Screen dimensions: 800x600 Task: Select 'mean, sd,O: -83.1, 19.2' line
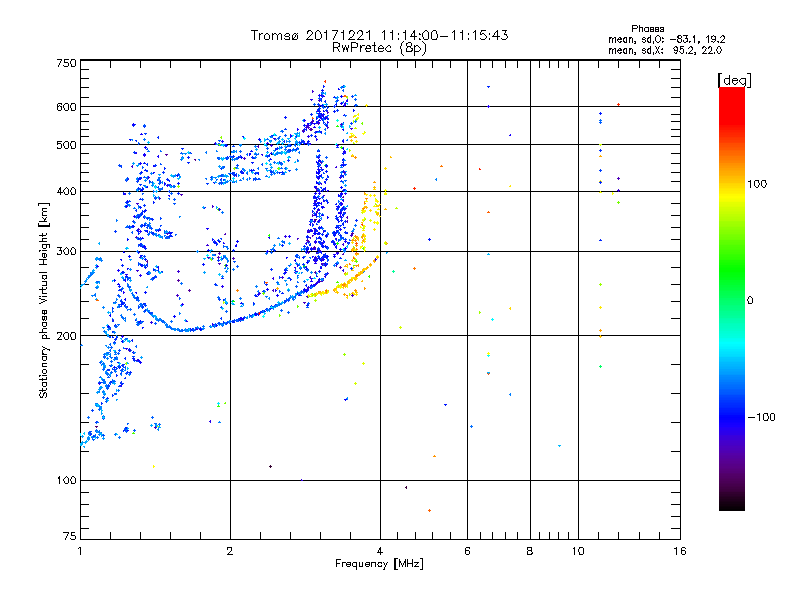pos(666,39)
